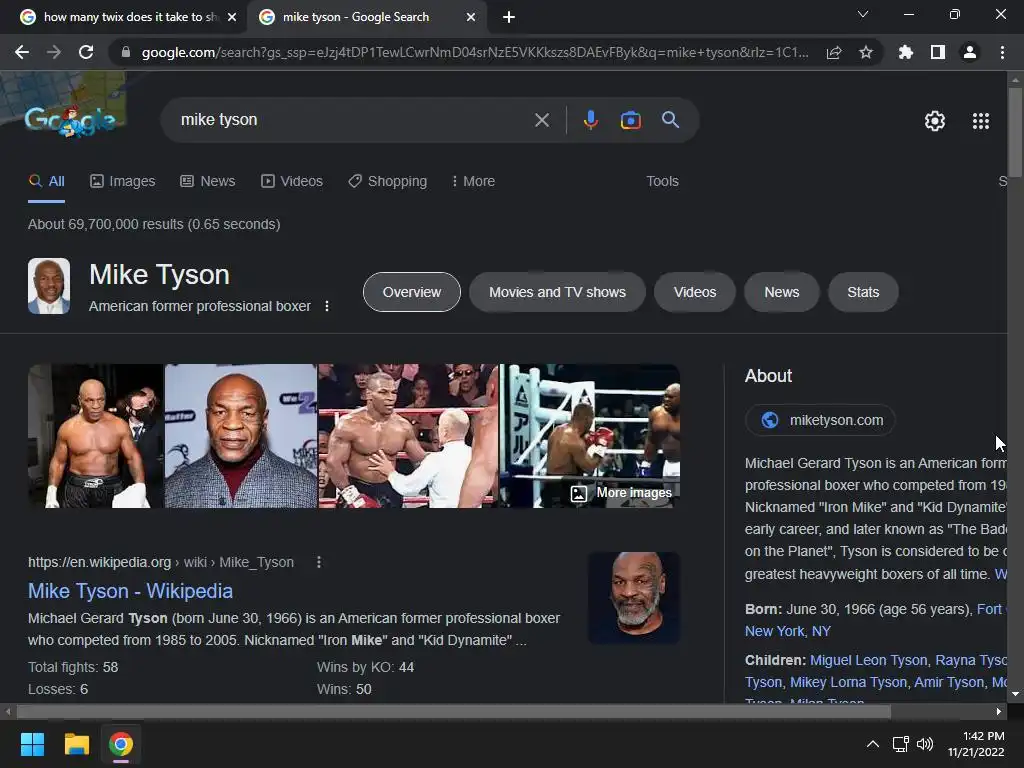Open search Tools
Viewport: 1024px width, 768px height.
coord(662,182)
